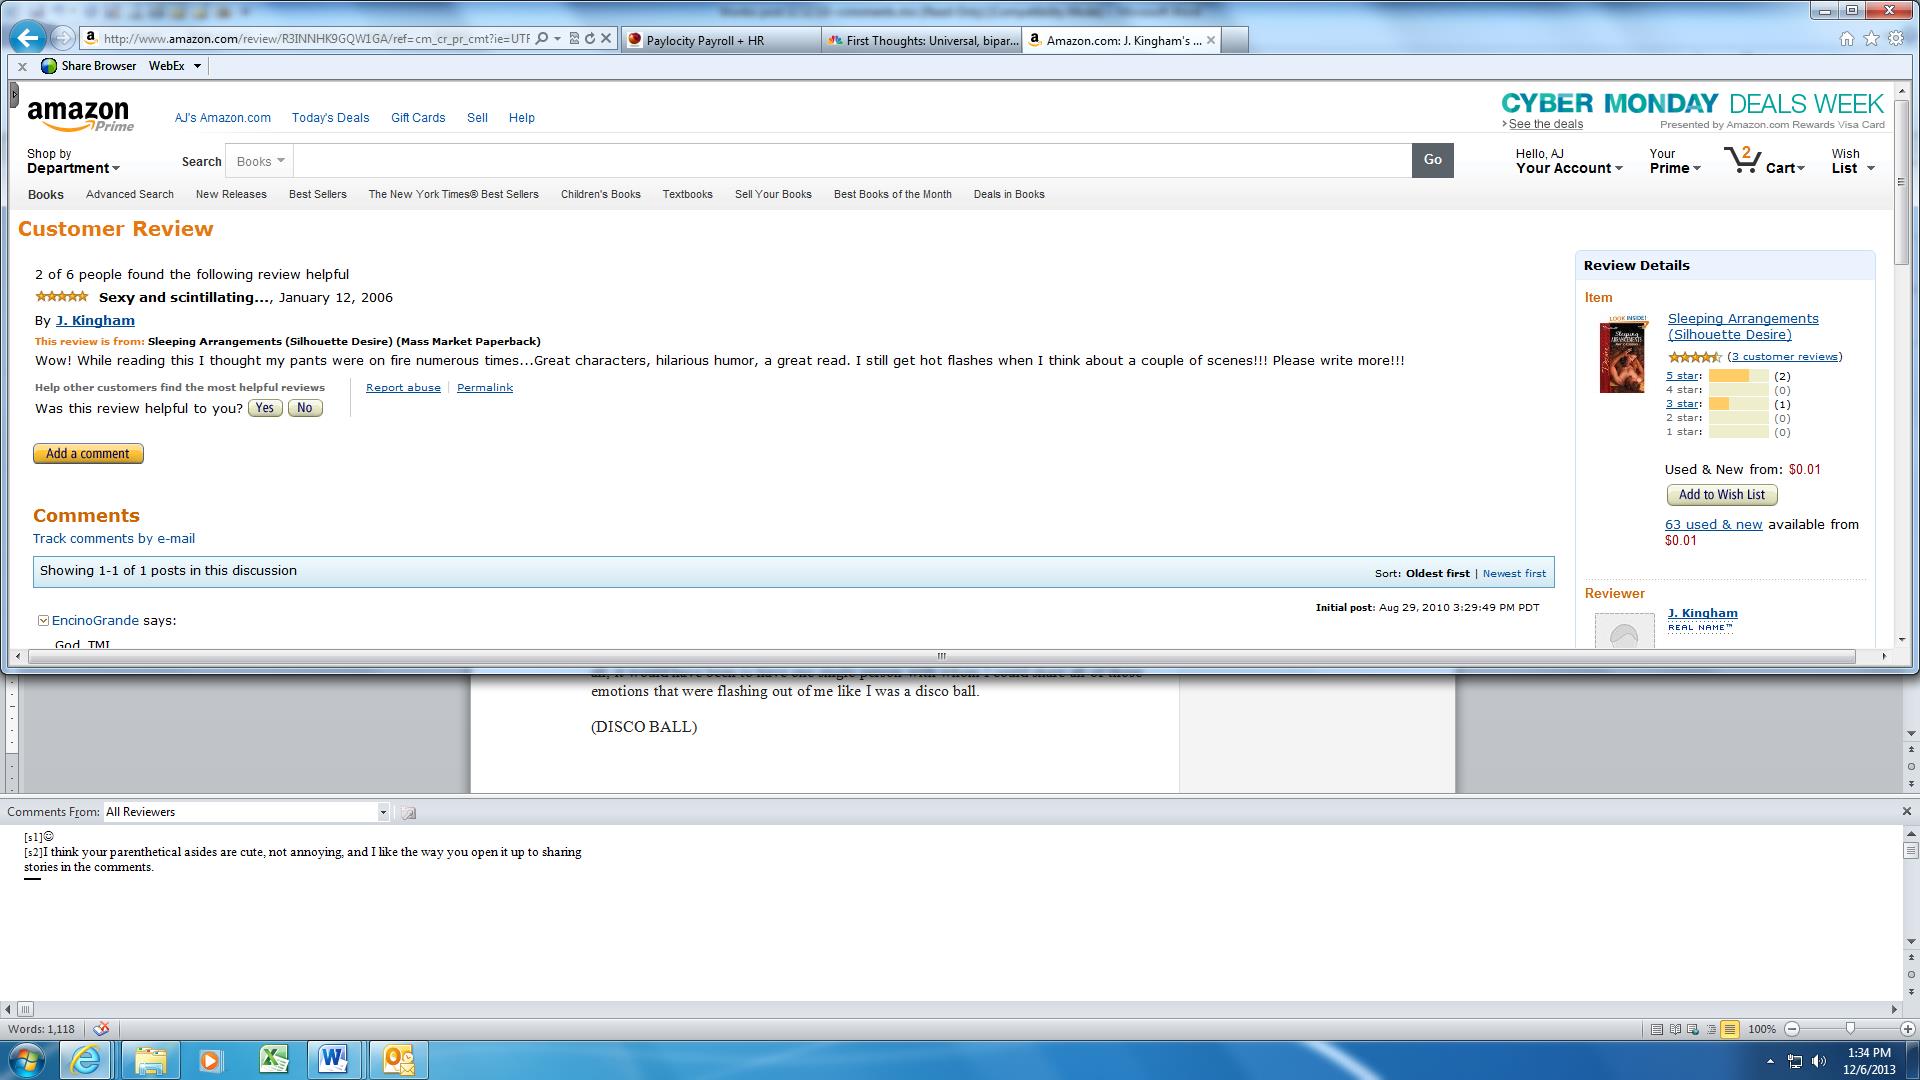Click the volume speaker tray icon
This screenshot has height=1080, width=1920.
tap(1819, 1061)
